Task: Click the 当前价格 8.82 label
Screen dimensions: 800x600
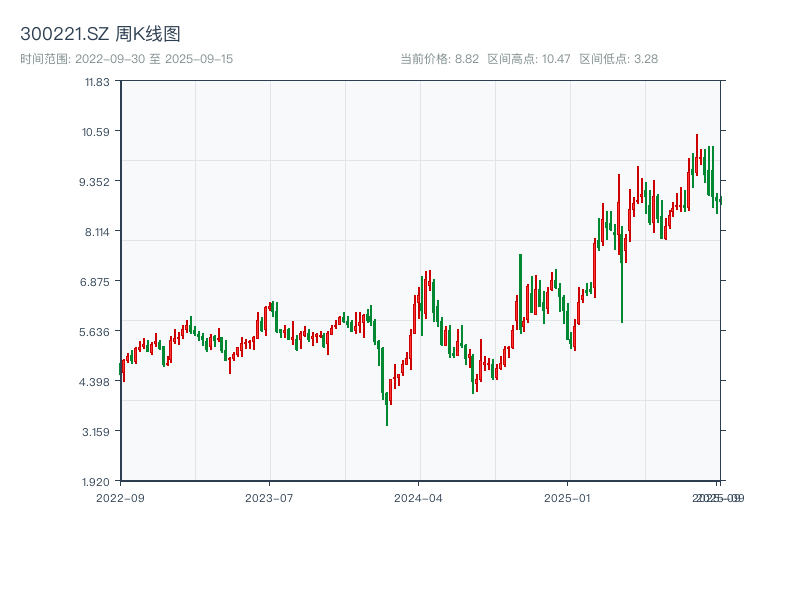Action: point(440,59)
